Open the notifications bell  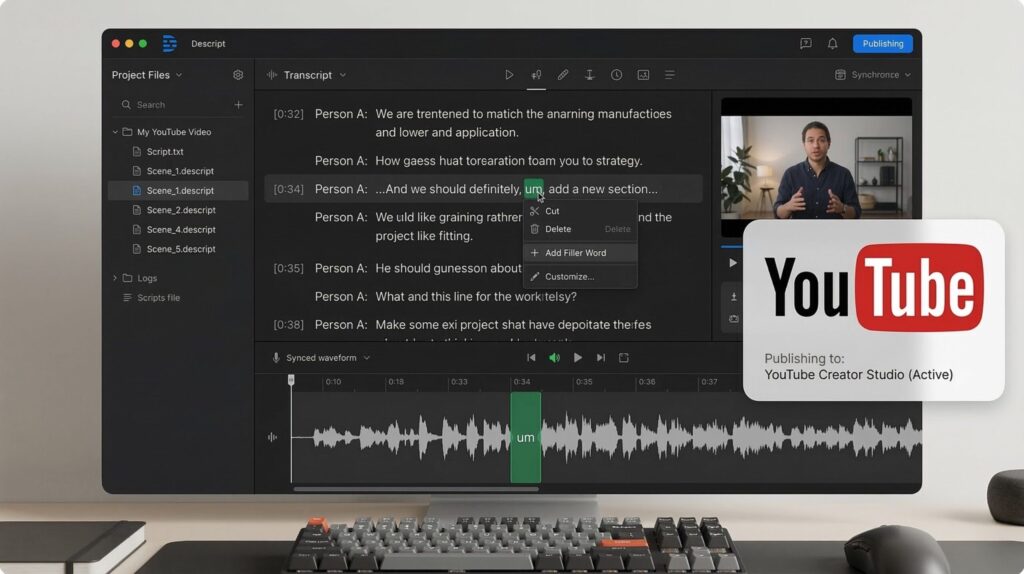833,43
